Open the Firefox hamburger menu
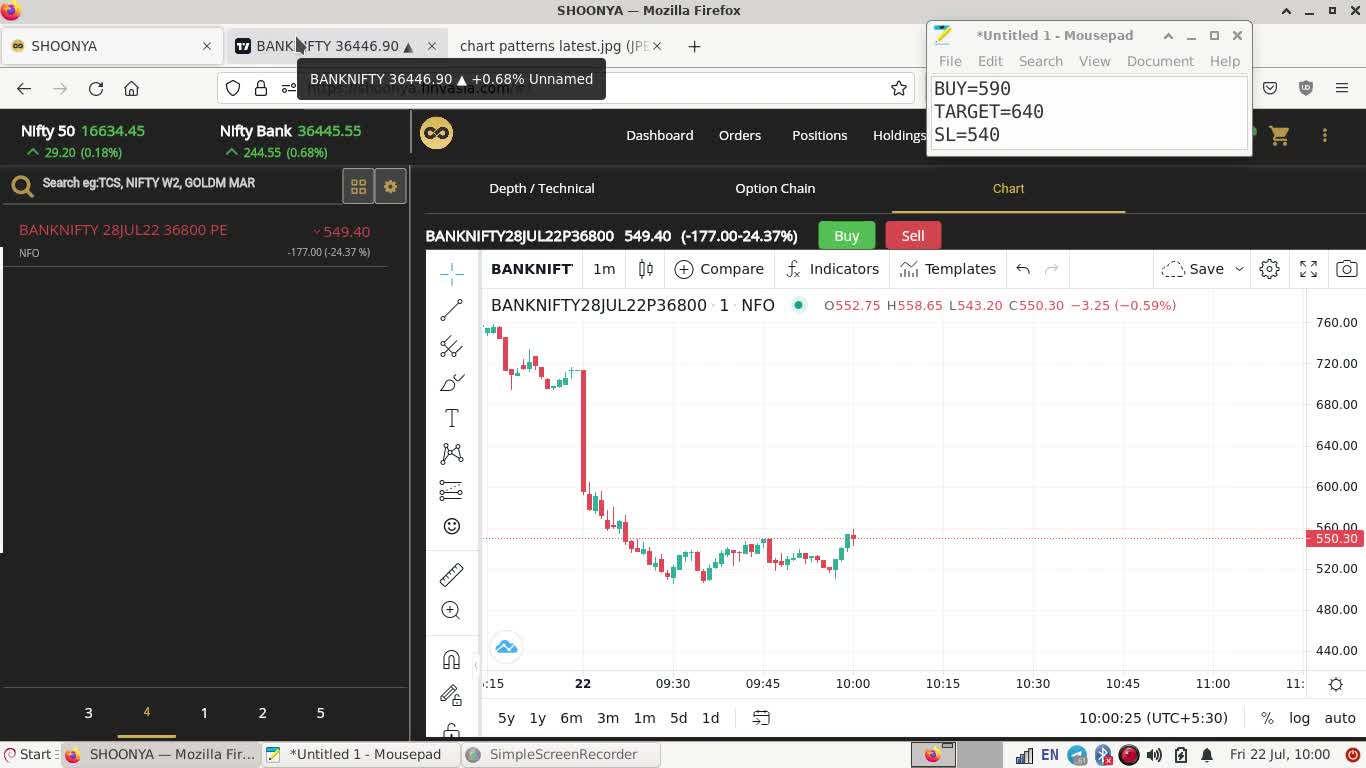This screenshot has width=1366, height=768. 1342,88
